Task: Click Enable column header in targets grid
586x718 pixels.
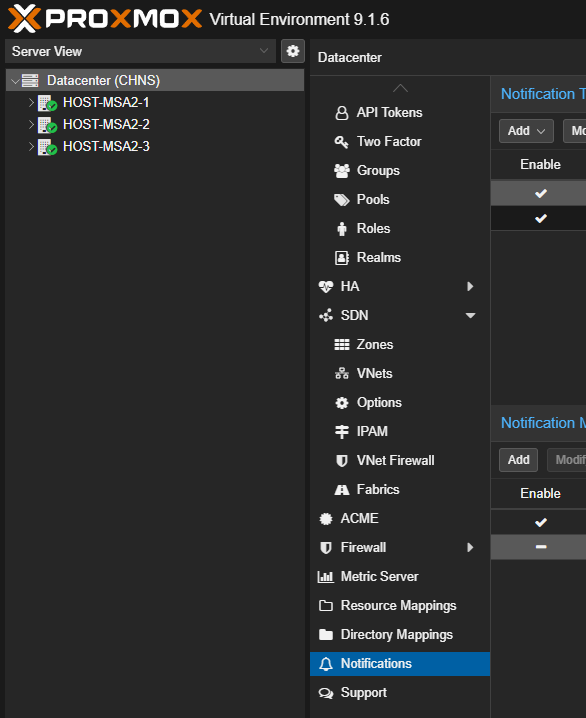Action: 540,164
